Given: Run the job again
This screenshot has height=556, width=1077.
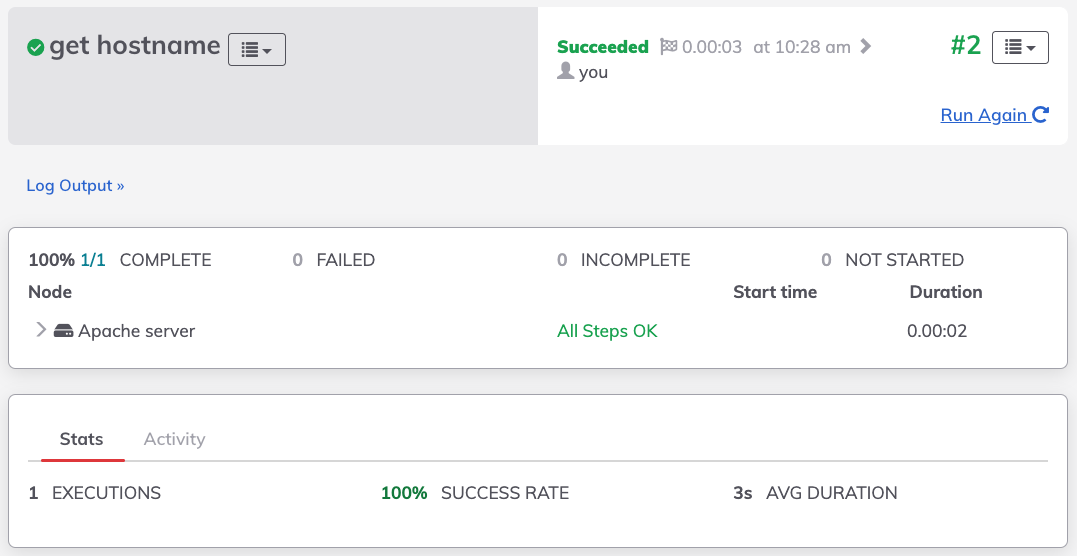Looking at the screenshot, I should pos(994,115).
